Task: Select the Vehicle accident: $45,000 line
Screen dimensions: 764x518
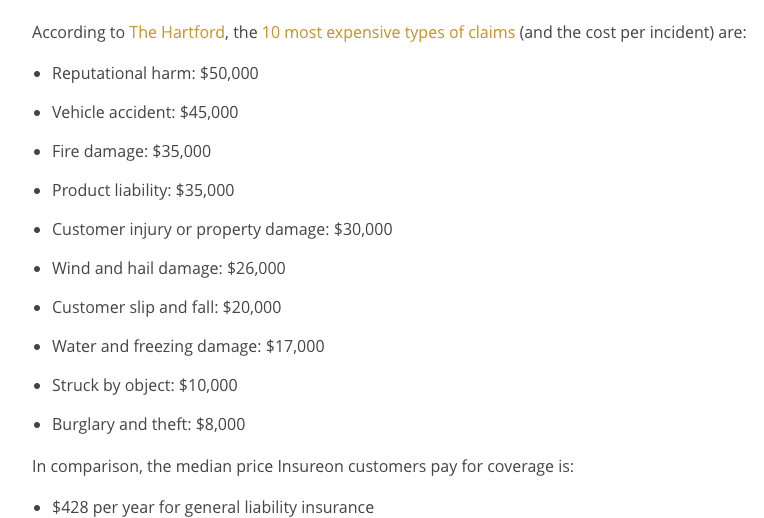Action: pyautogui.click(x=145, y=112)
